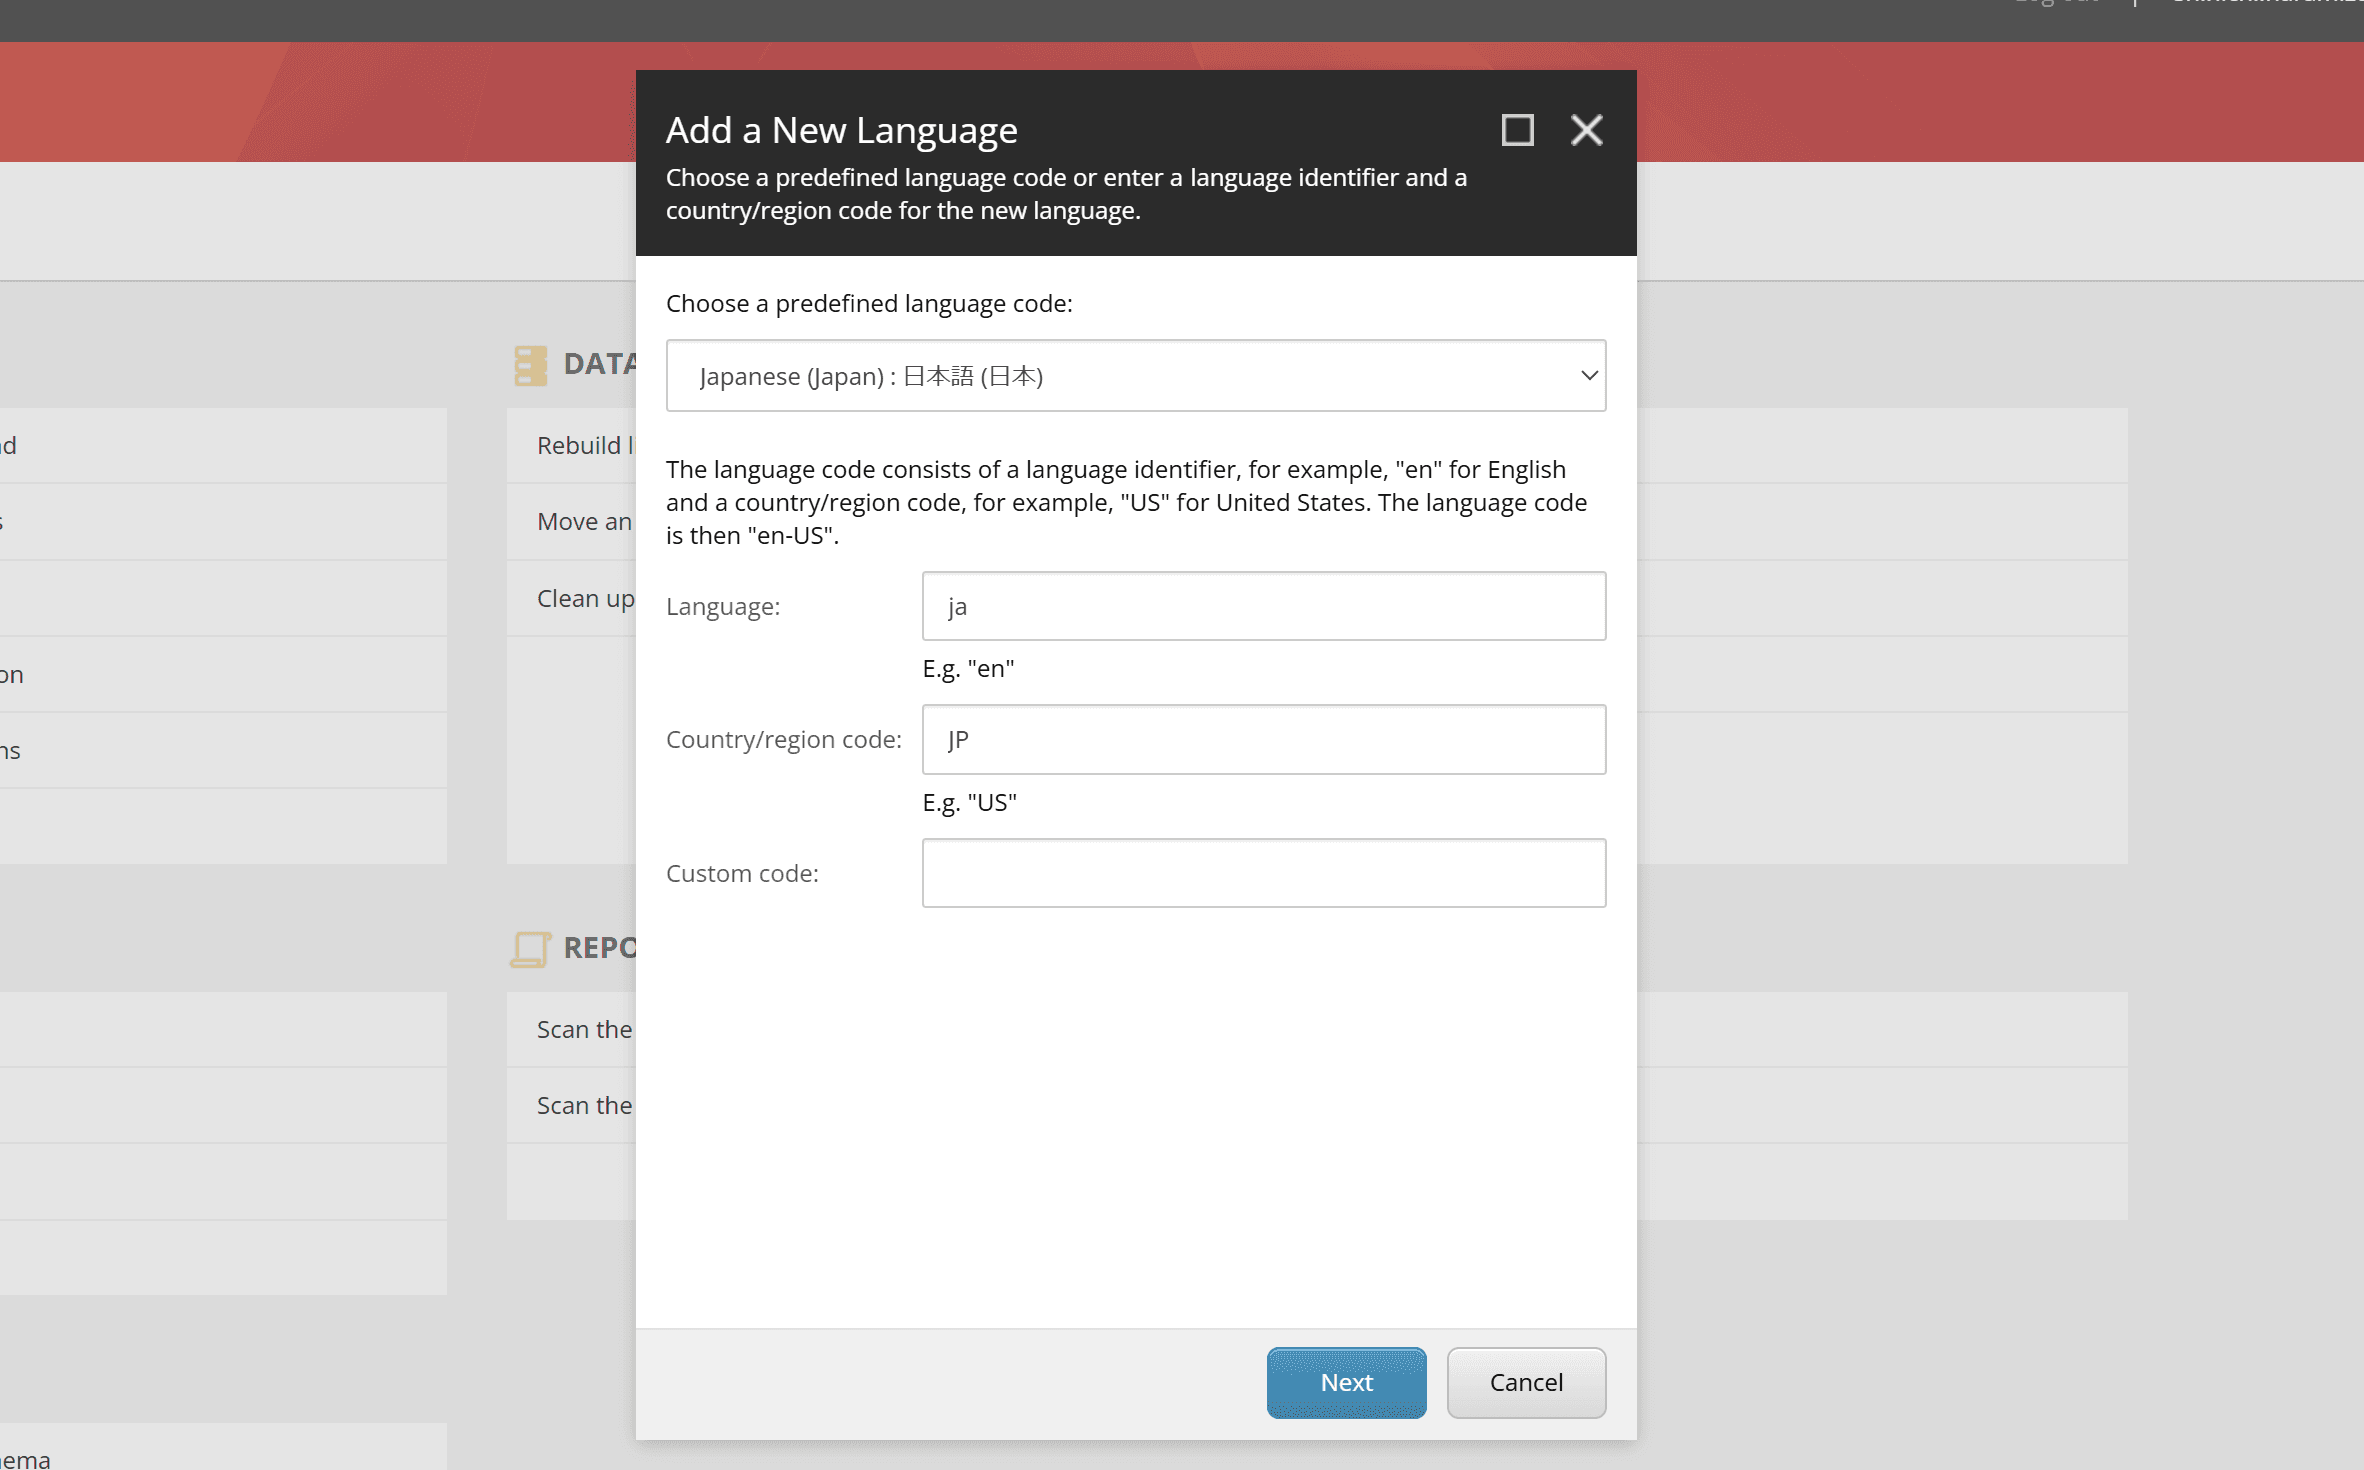Open the second Scan the item under REPO
Viewport: 2364px width, 1470px height.
pos(584,1105)
